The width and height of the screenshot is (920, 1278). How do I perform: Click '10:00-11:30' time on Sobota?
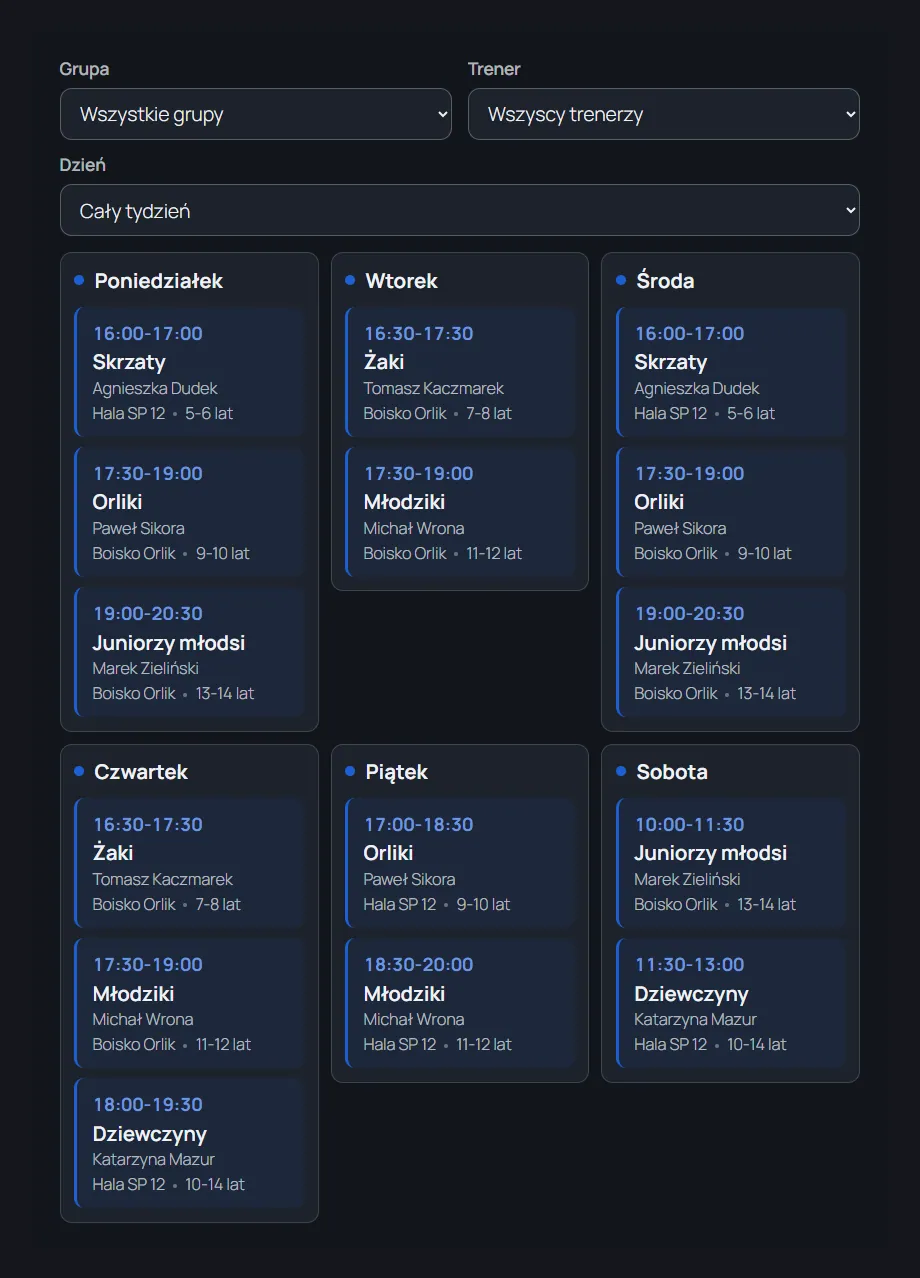pos(690,824)
